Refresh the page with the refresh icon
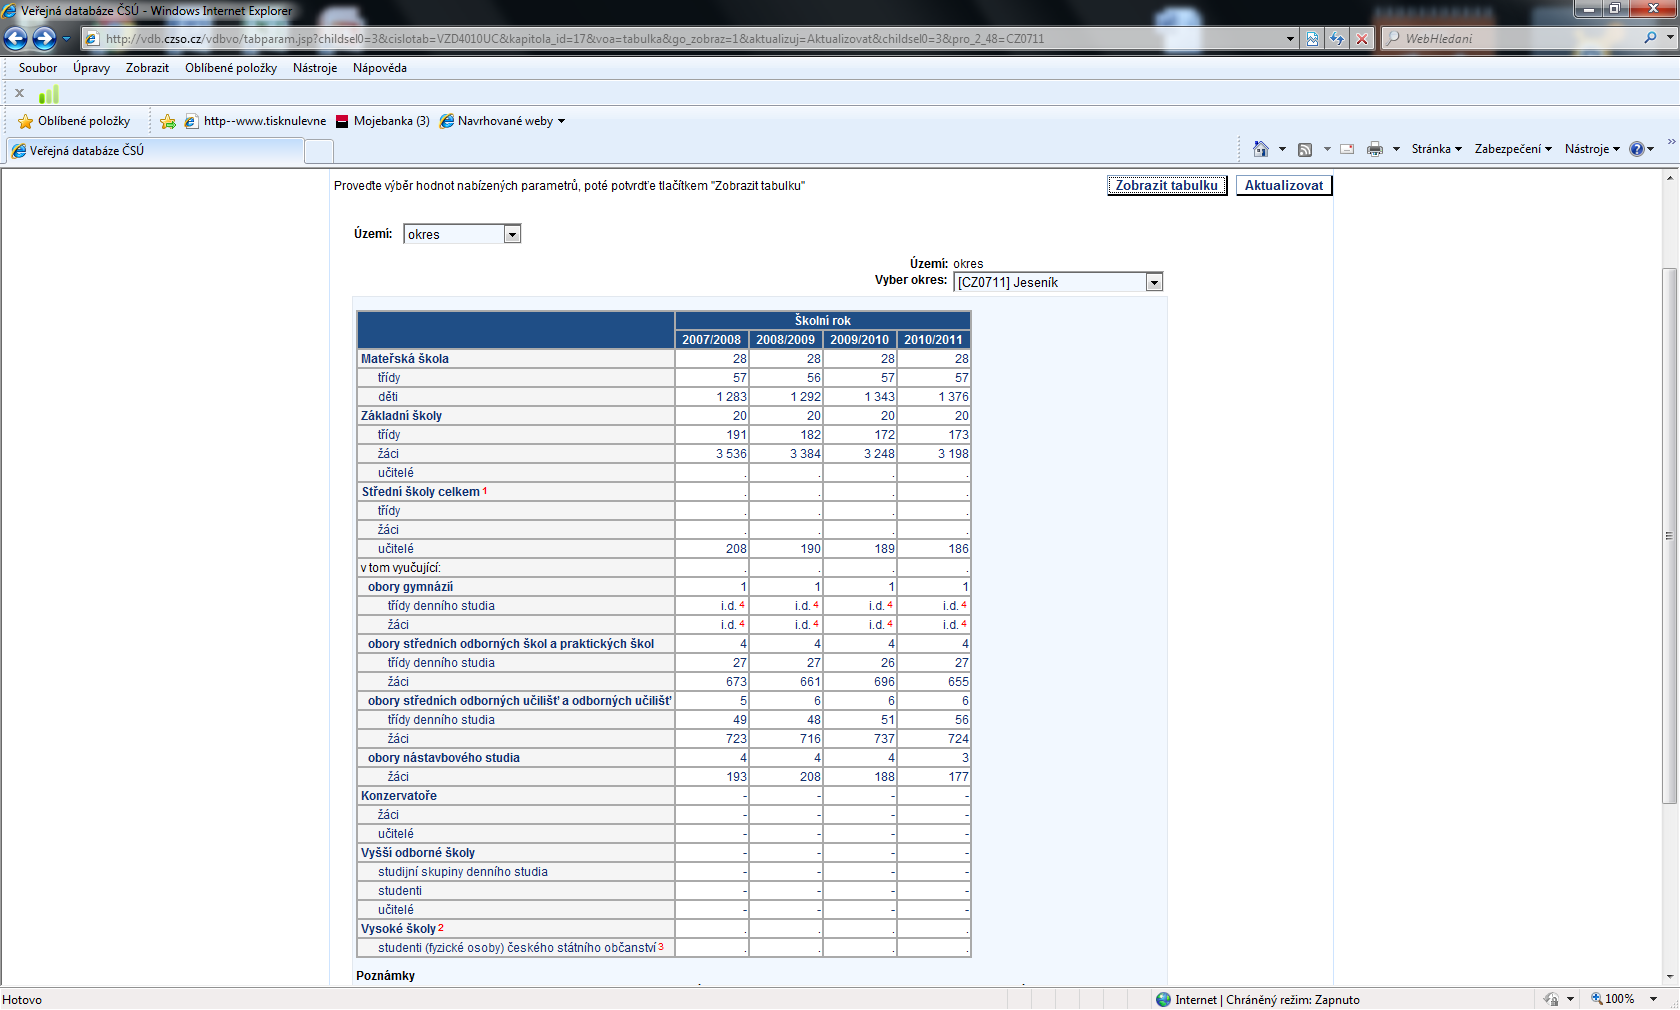This screenshot has width=1680, height=1010. (x=1337, y=39)
